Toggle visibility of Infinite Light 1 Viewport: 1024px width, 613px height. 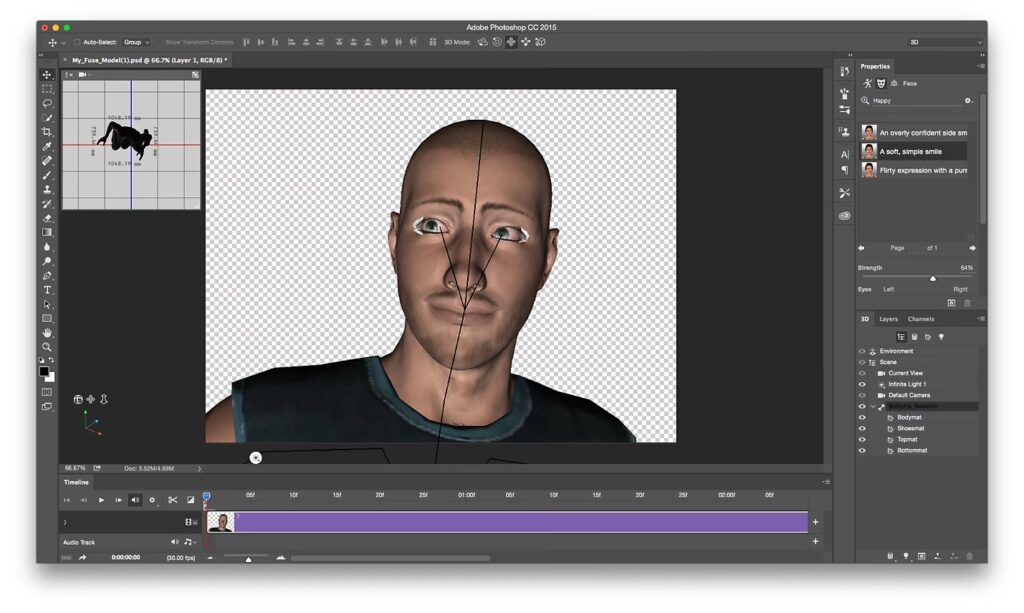[x=862, y=384]
